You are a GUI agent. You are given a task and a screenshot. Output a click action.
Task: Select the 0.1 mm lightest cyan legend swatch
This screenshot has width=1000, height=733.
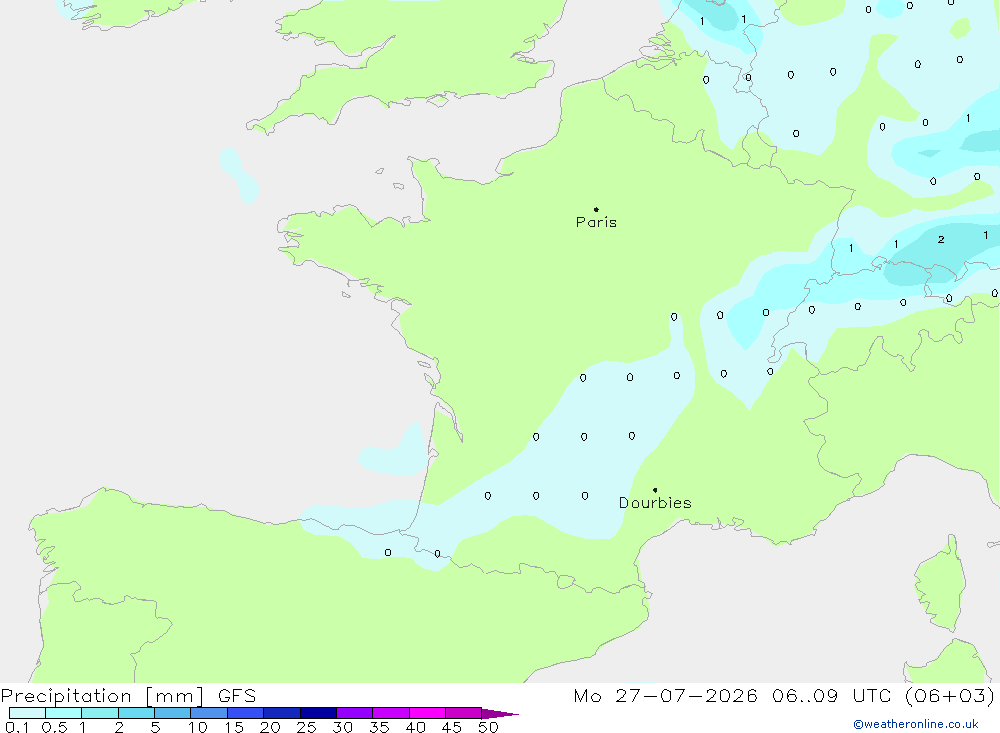[x=27, y=713]
